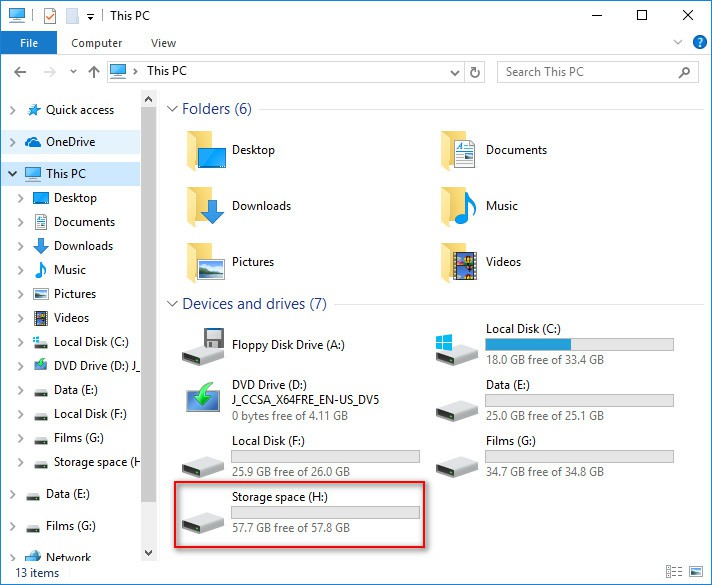712x585 pixels.
Task: Click the Properties quick access toolbar icon
Action: point(49,16)
